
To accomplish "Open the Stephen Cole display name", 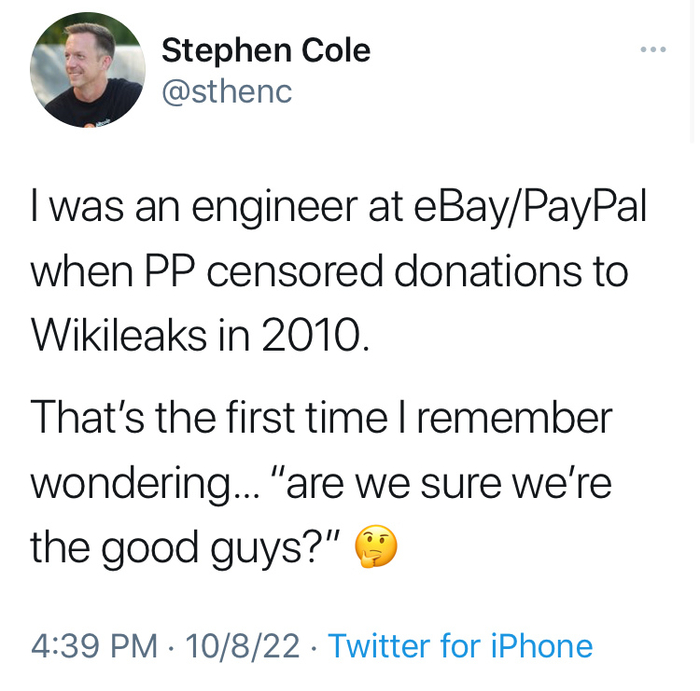I will point(265,49).
